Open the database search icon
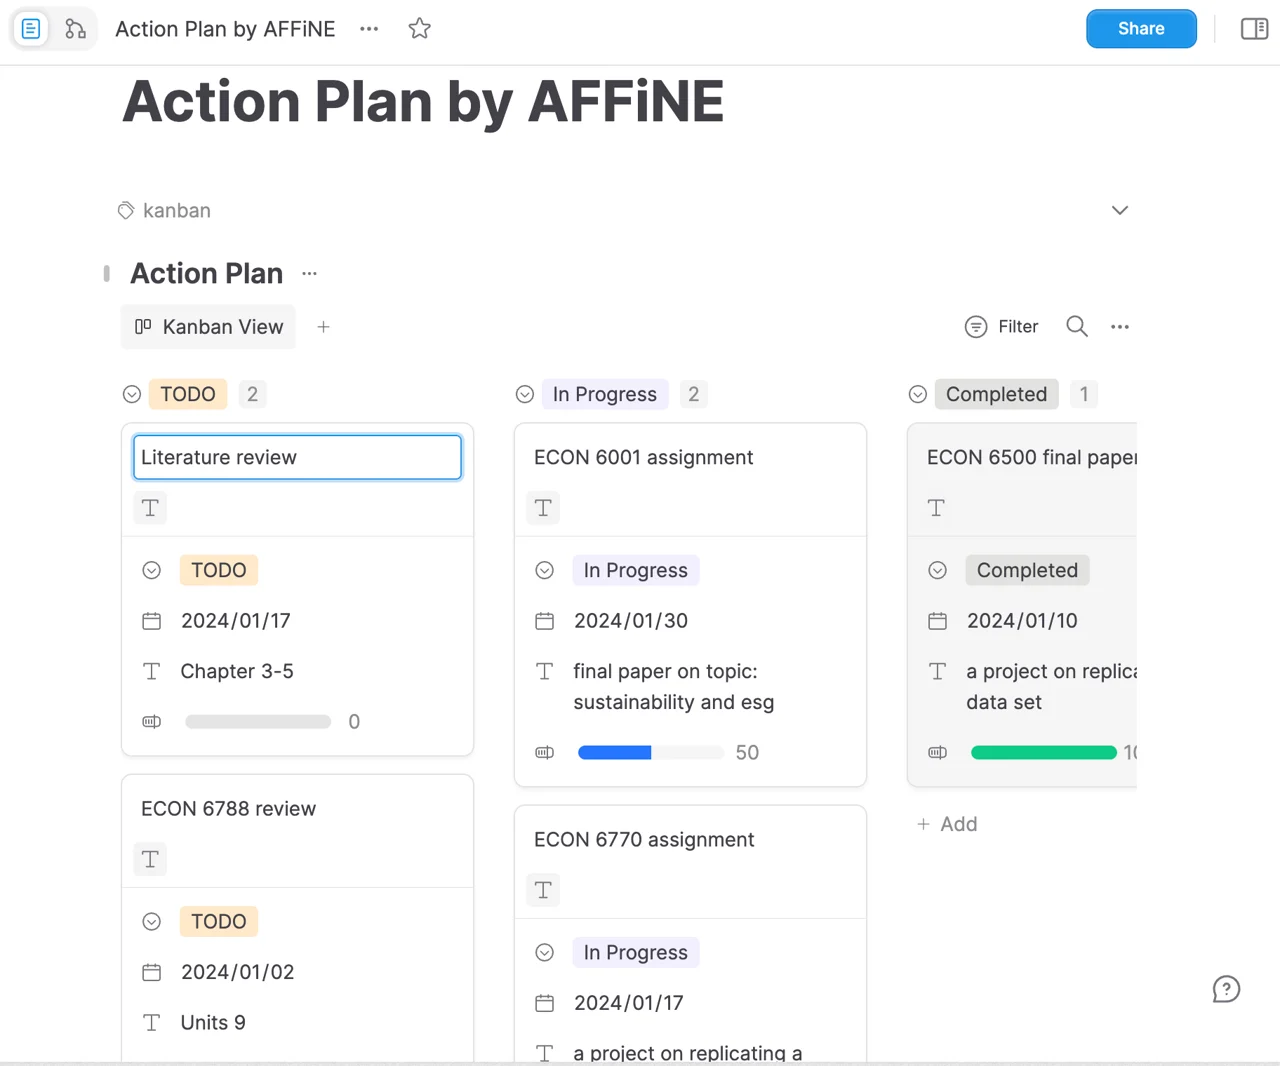Screen dimensions: 1280x1066 1077,327
